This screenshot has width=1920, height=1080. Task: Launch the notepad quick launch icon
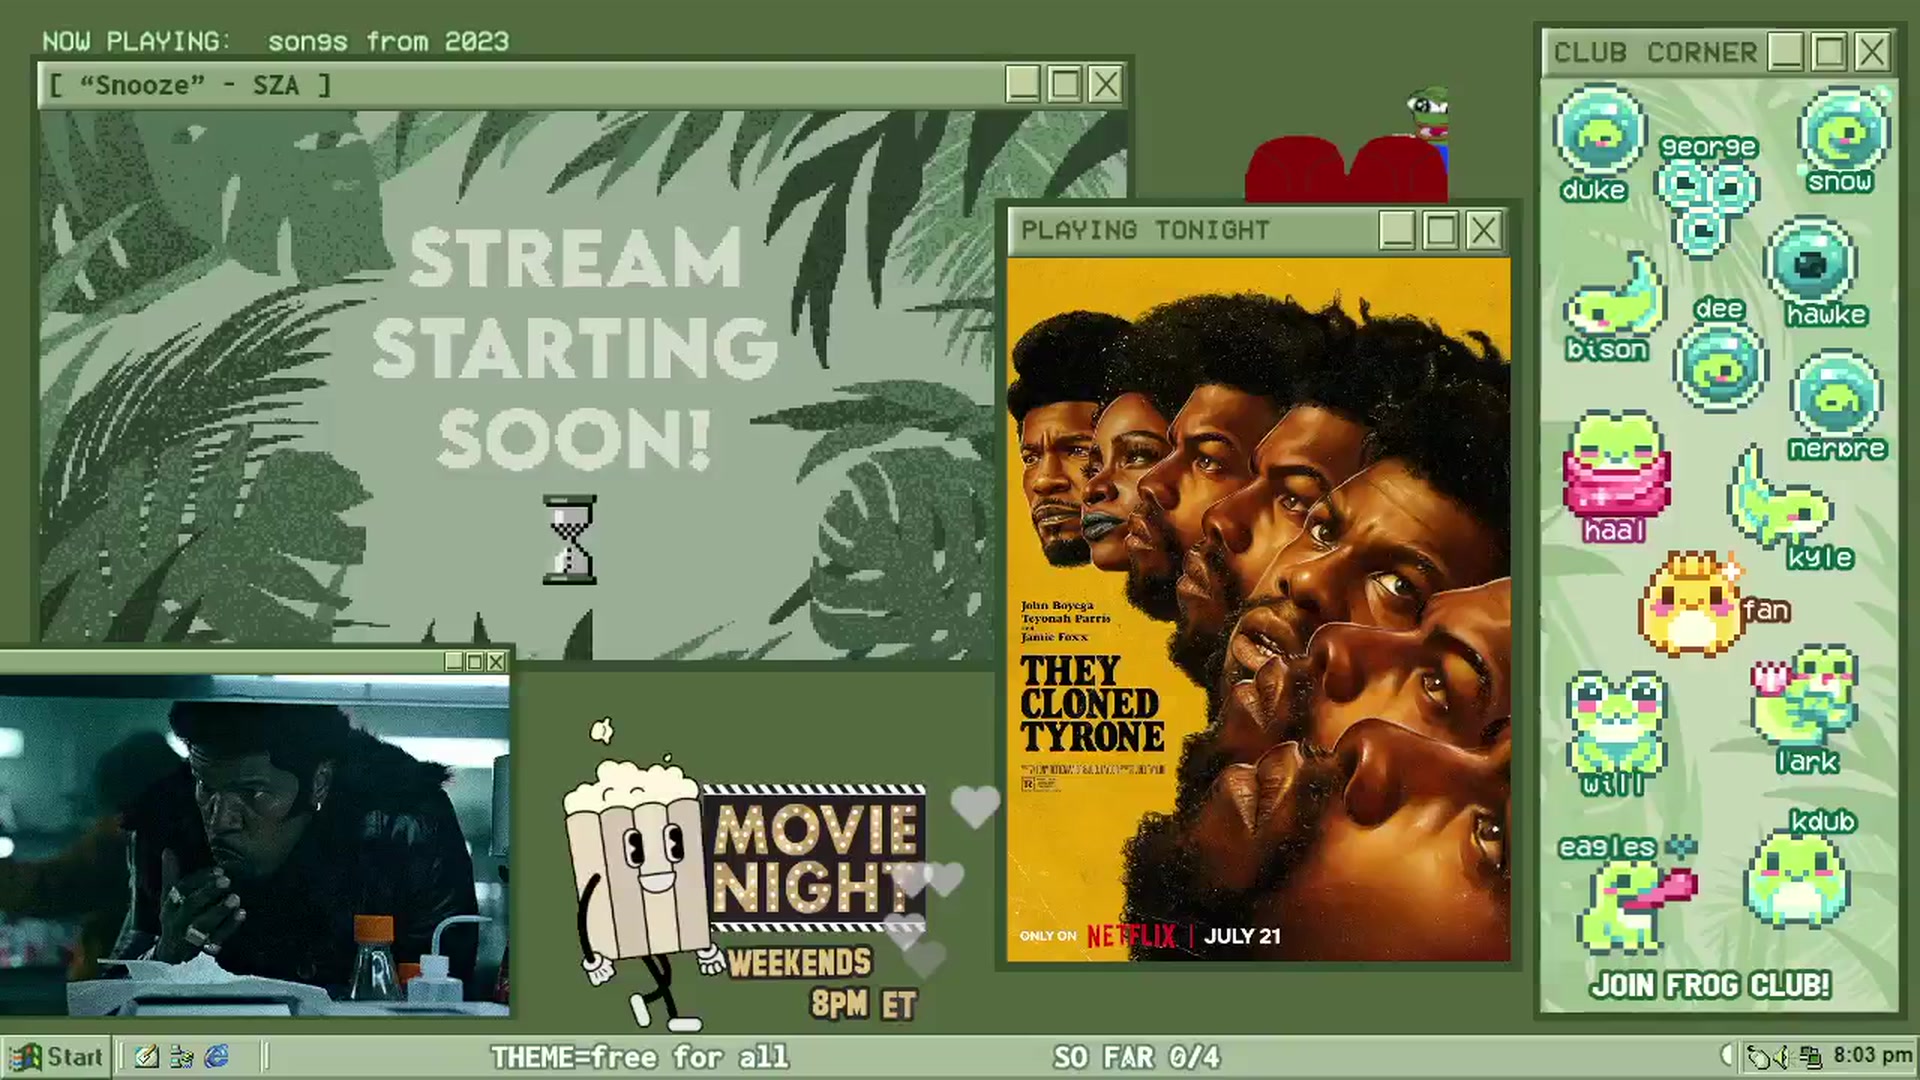(146, 1057)
